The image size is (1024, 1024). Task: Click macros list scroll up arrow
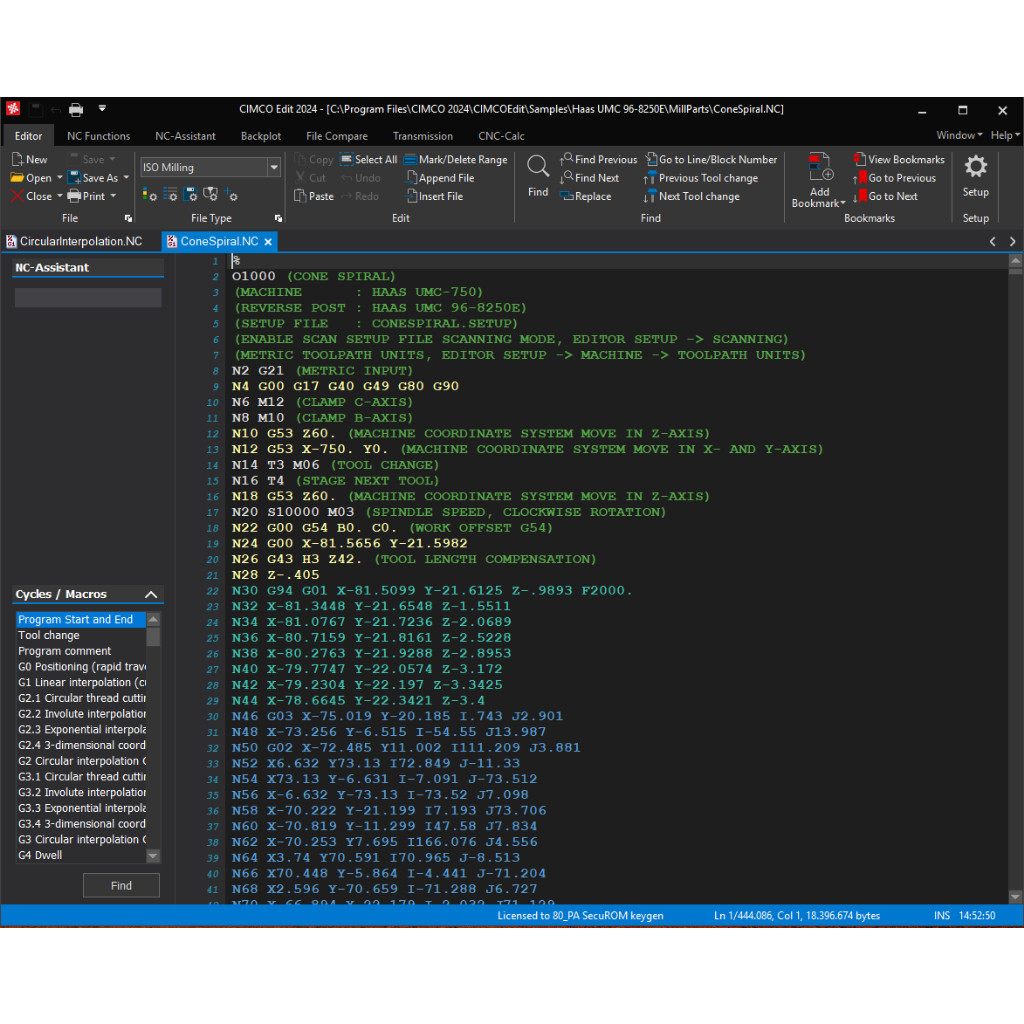(153, 619)
